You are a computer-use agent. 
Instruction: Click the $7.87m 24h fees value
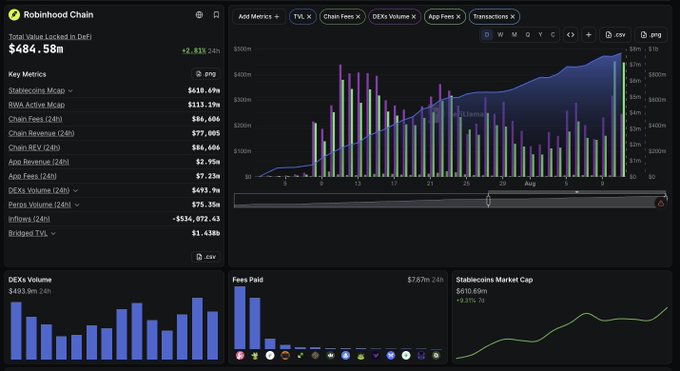[x=425, y=280]
